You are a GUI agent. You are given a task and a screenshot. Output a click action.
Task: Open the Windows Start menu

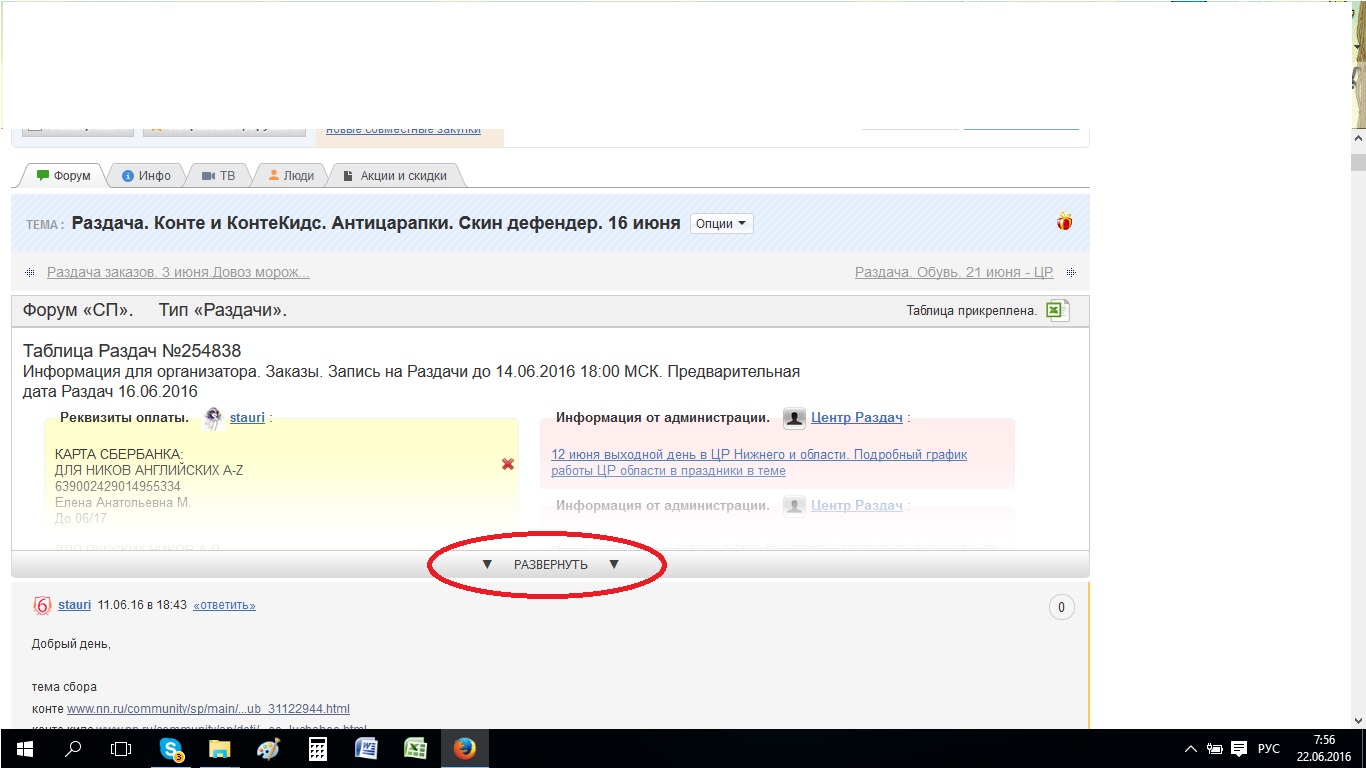pyautogui.click(x=24, y=749)
